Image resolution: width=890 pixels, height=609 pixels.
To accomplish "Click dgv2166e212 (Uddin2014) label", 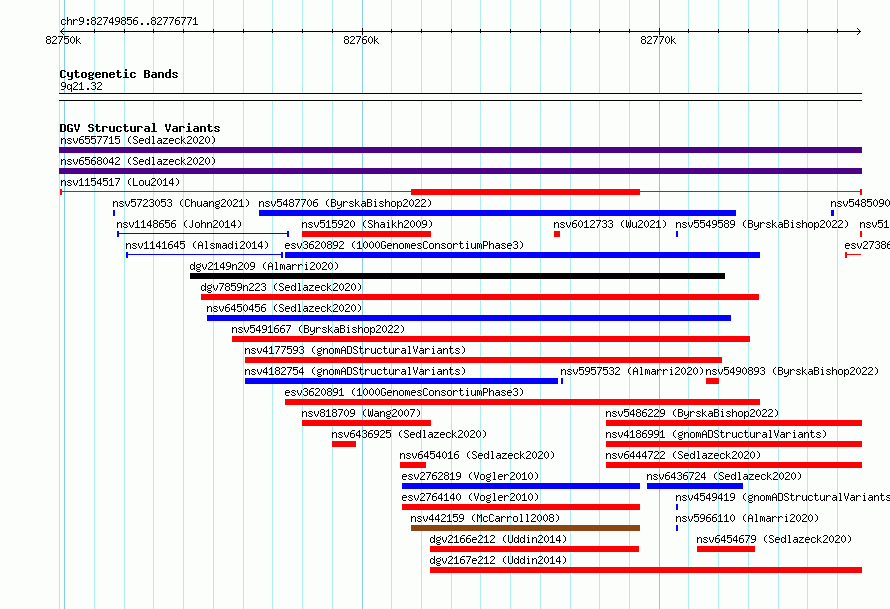I will (498, 539).
